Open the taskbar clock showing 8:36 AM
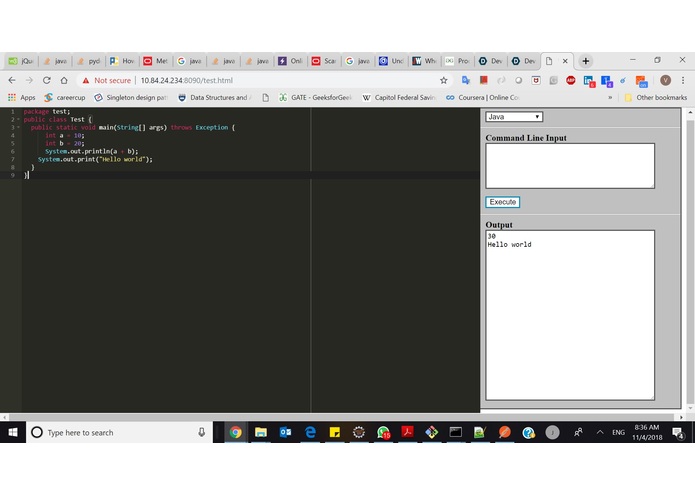The width and height of the screenshot is (695, 494). (x=647, y=432)
